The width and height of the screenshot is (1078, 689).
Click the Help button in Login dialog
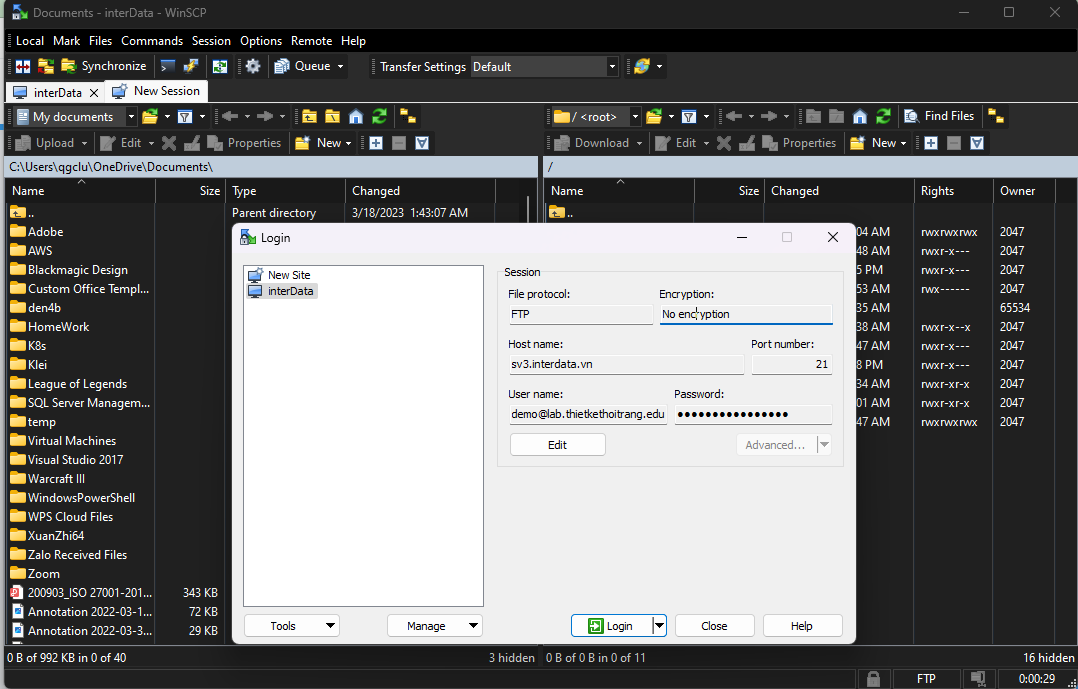coord(802,626)
